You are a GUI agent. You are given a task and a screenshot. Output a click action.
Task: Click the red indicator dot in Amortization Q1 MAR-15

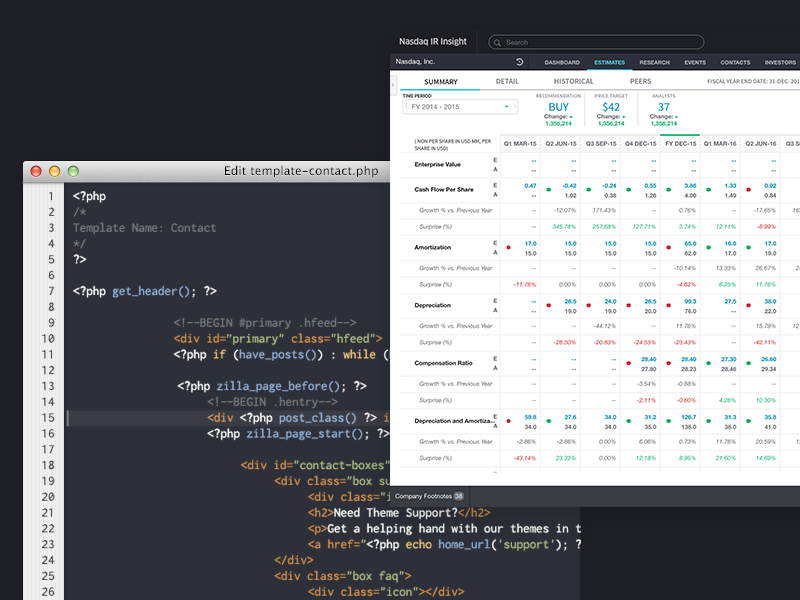[x=508, y=247]
